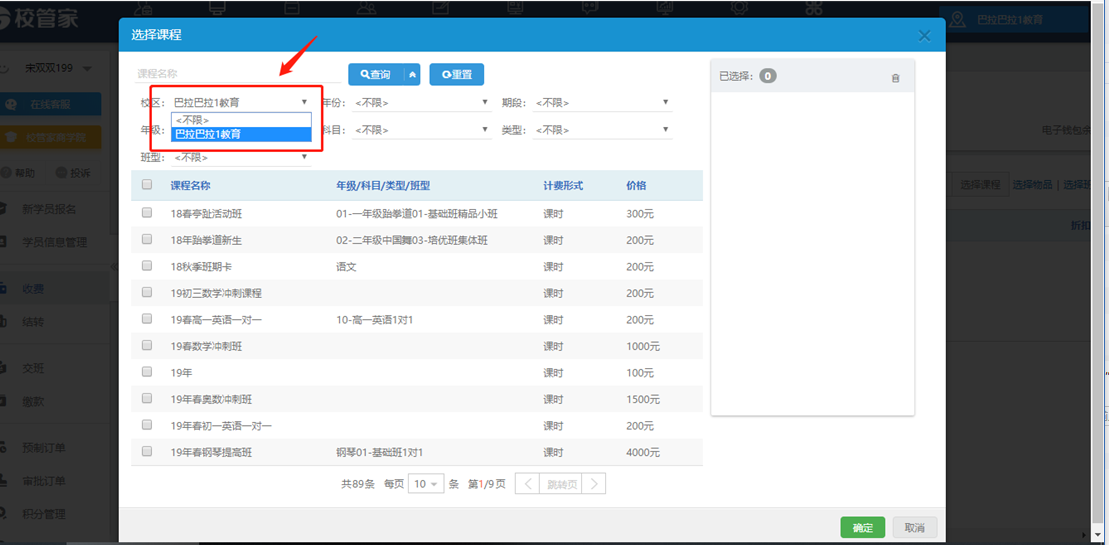
Task: Open the 班型 dropdown
Action: point(241,157)
